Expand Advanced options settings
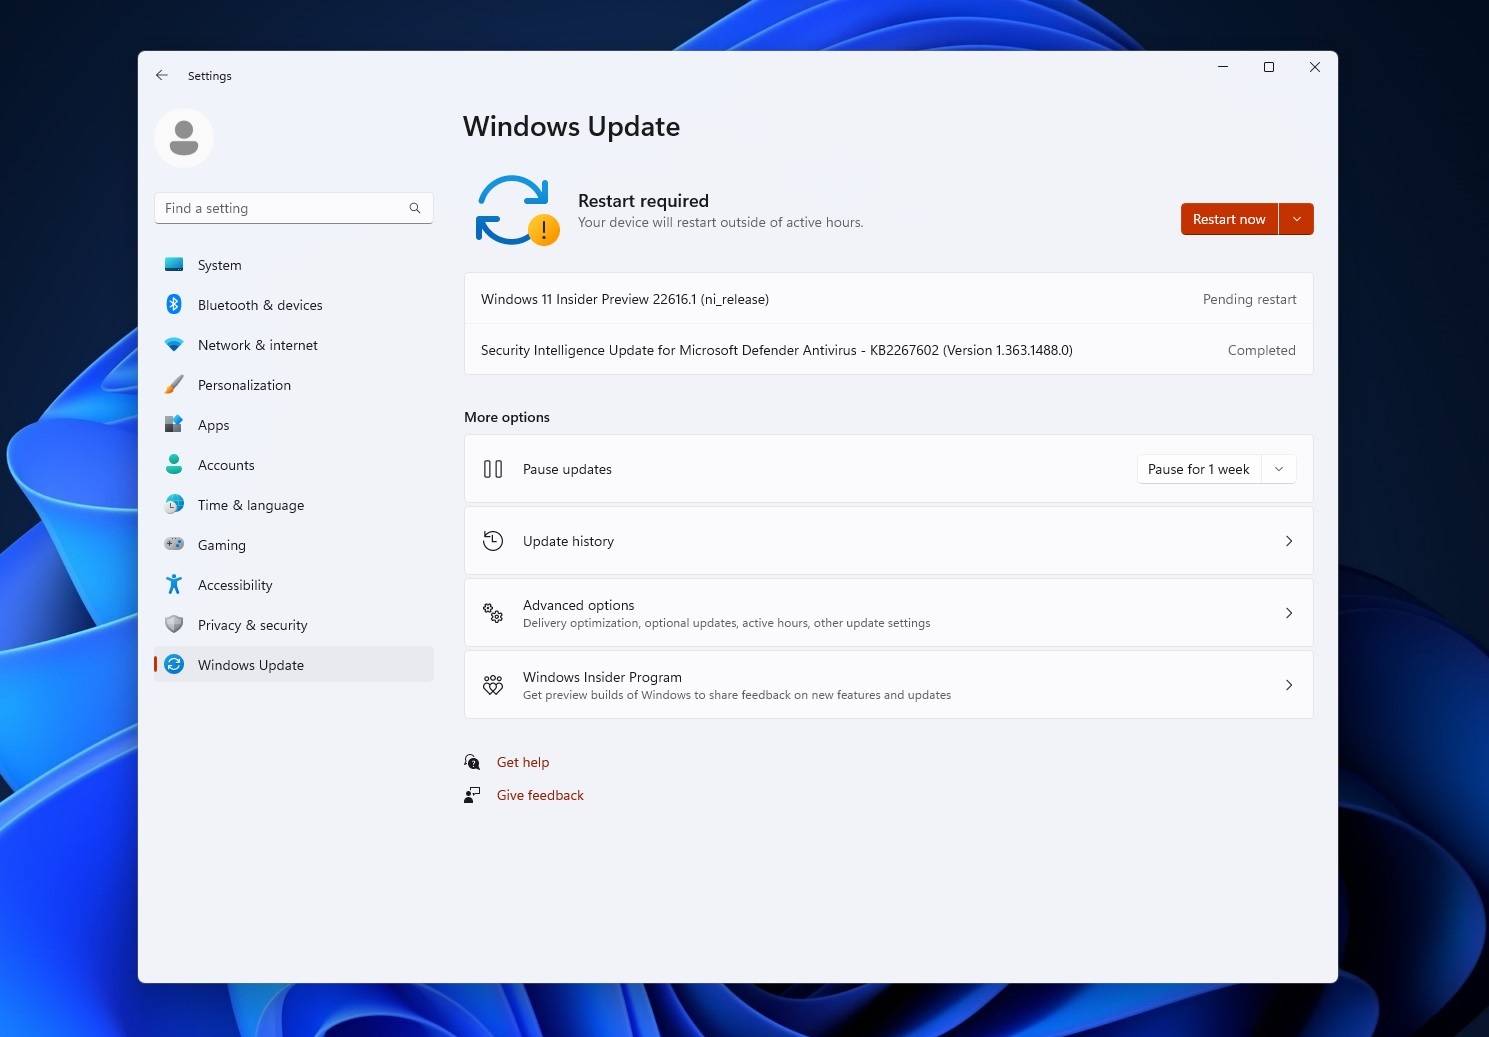The width and height of the screenshot is (1489, 1037). [888, 612]
